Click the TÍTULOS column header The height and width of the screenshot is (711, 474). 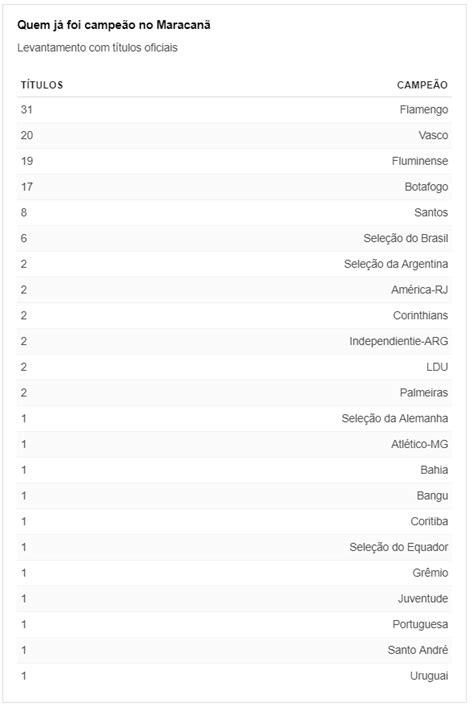[42, 85]
